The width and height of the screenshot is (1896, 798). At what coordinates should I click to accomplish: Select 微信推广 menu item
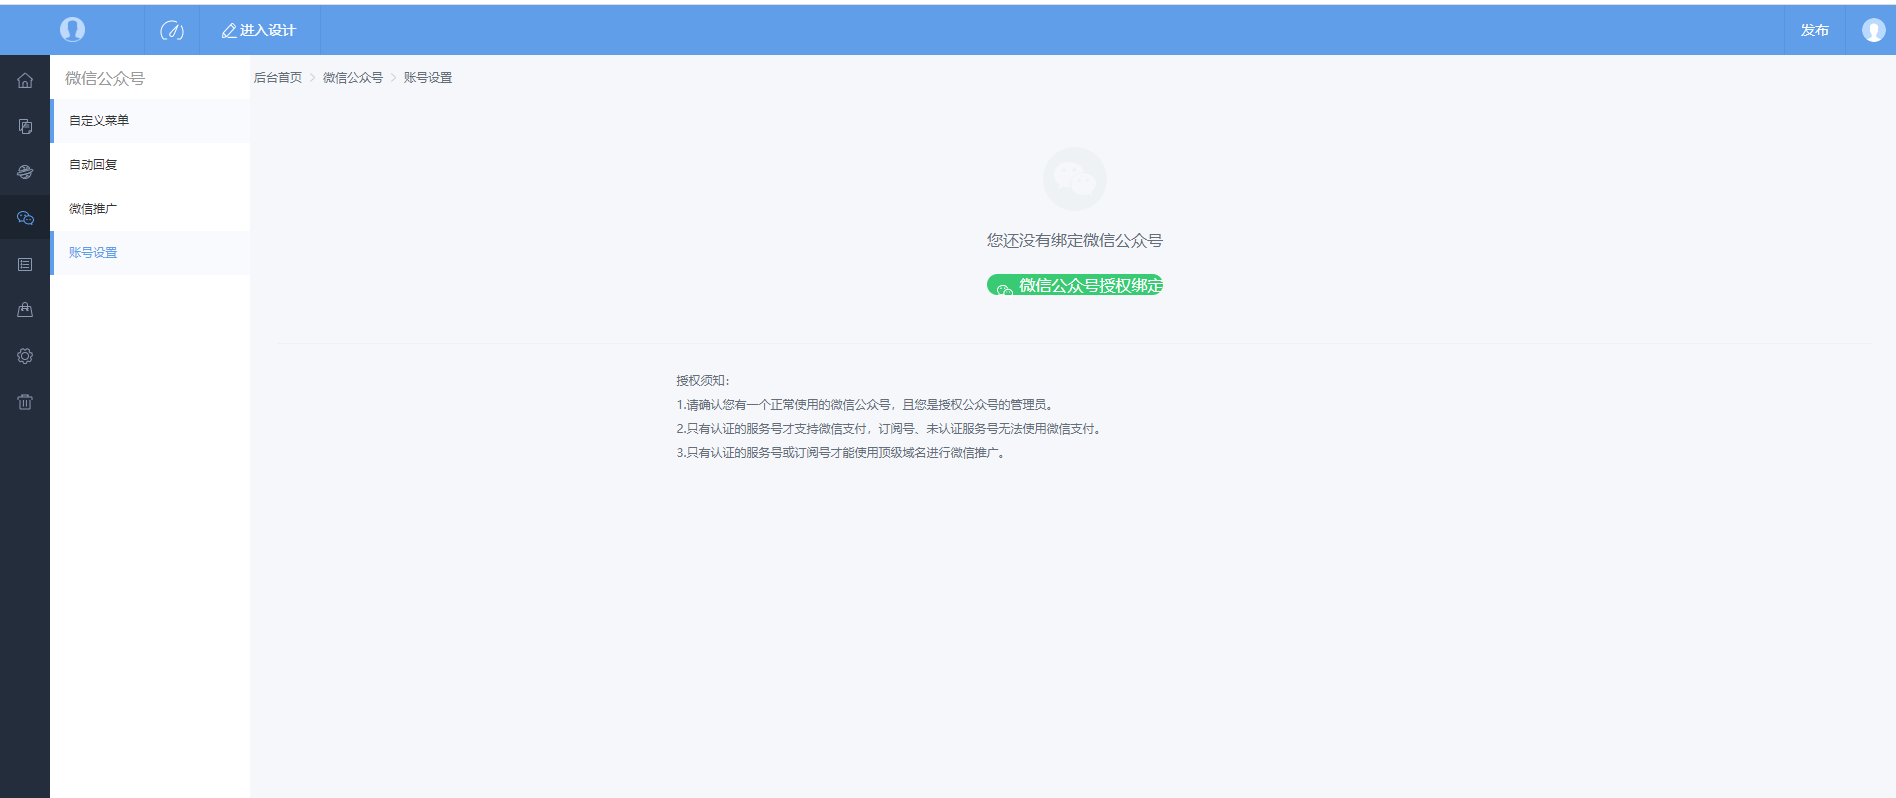pos(150,208)
